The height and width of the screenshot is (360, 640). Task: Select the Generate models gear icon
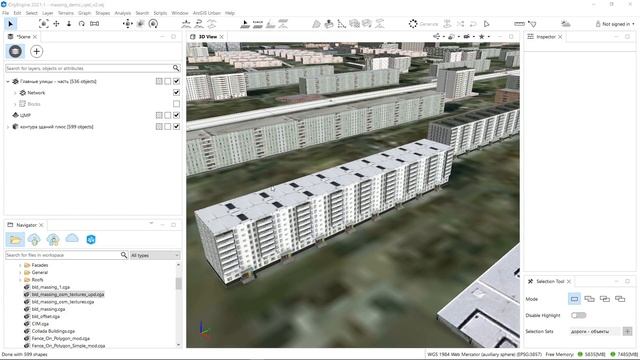pyautogui.click(x=413, y=24)
